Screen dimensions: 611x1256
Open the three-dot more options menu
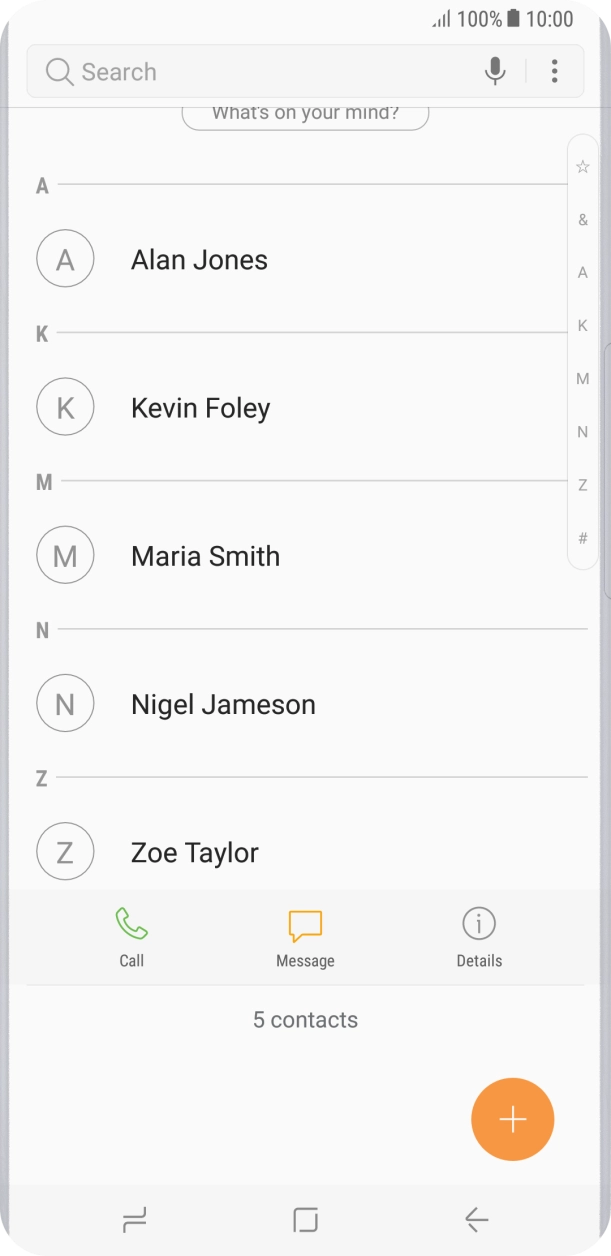(554, 71)
